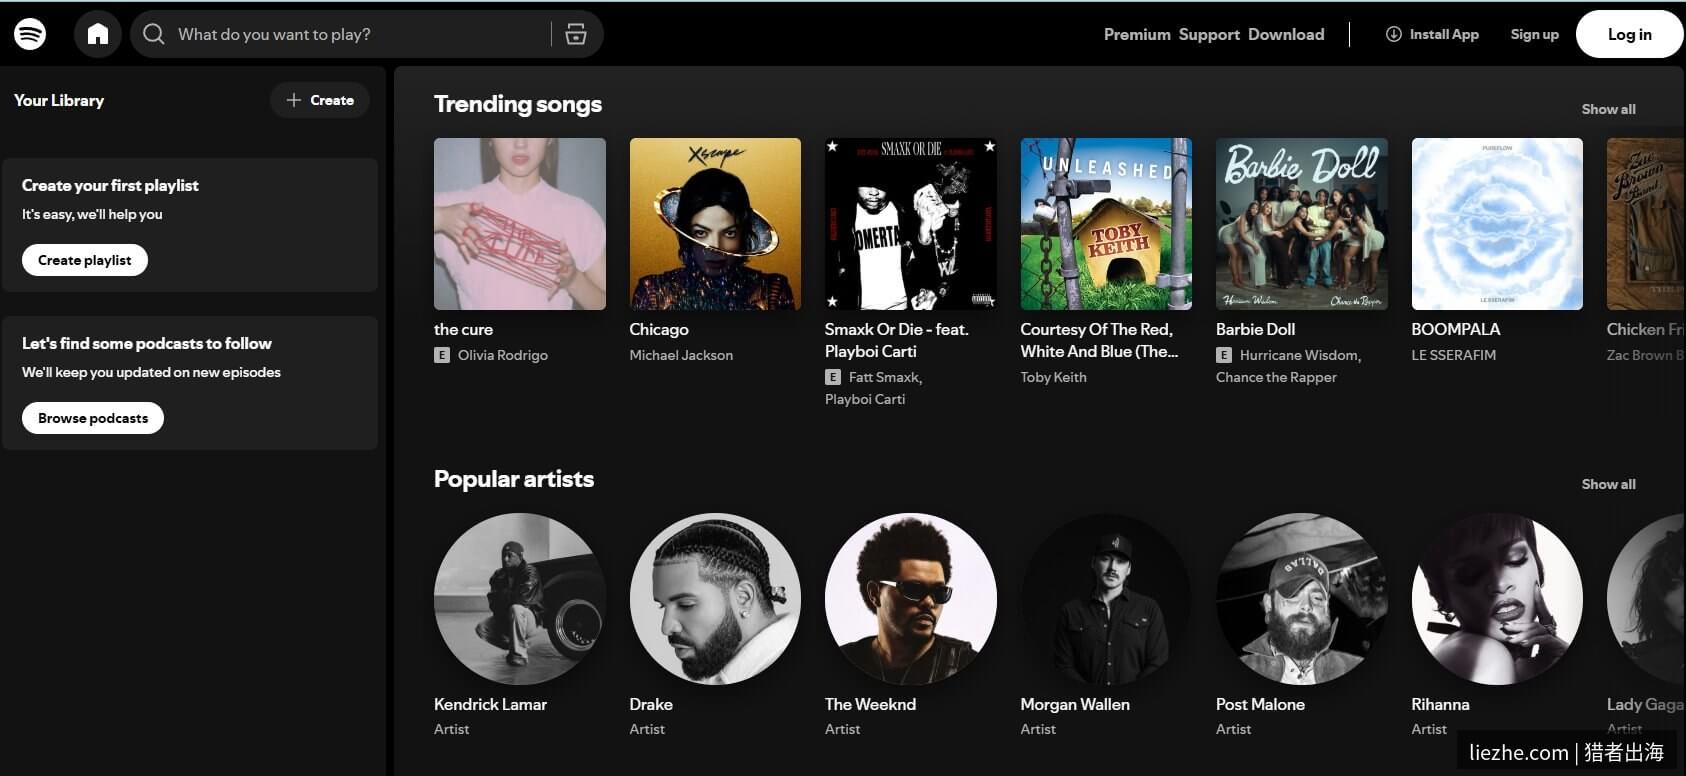Click the Create playlist button
1686x776 pixels.
pyautogui.click(x=85, y=260)
